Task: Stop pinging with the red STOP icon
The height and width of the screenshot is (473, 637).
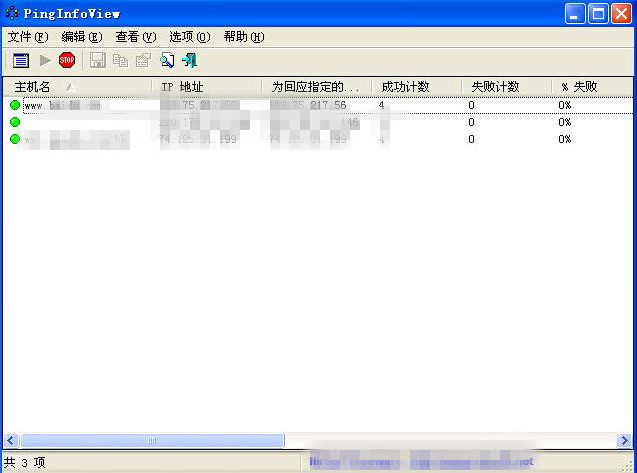Action: (67, 60)
